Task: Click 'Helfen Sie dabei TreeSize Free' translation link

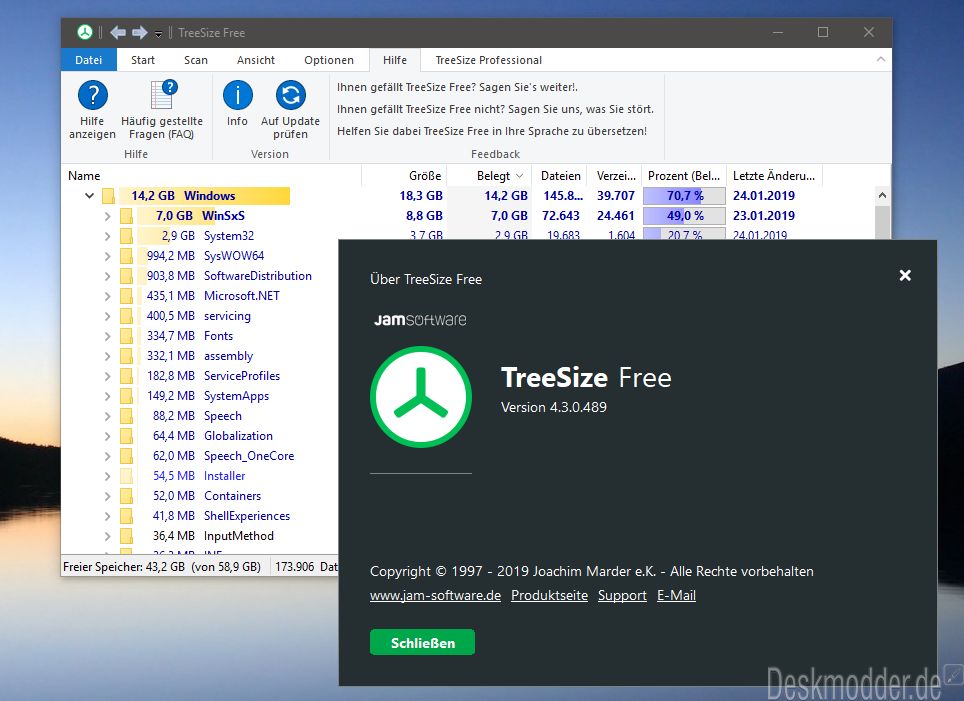Action: (x=492, y=131)
